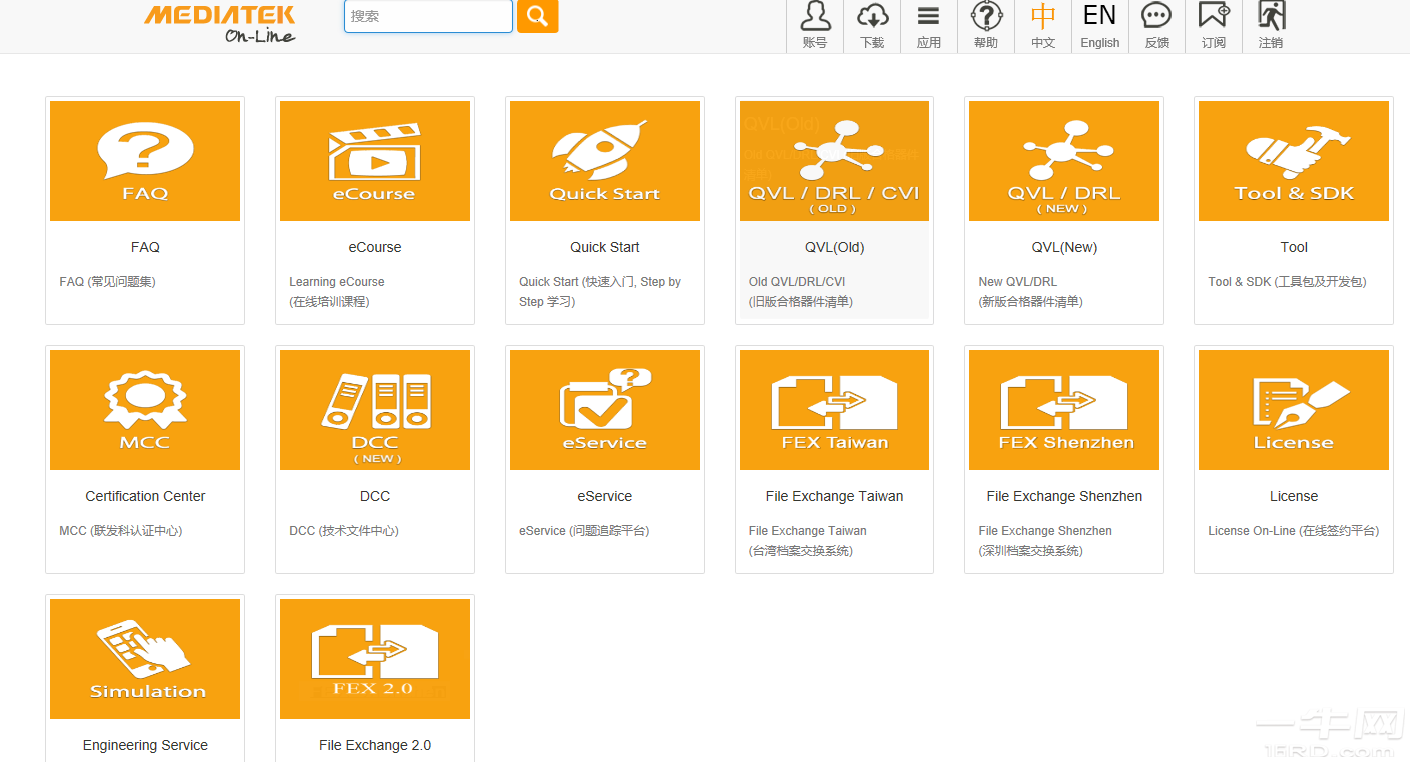Launch the Quick Start rocket tile icon
Image resolution: width=1410 pixels, height=762 pixels.
point(605,161)
